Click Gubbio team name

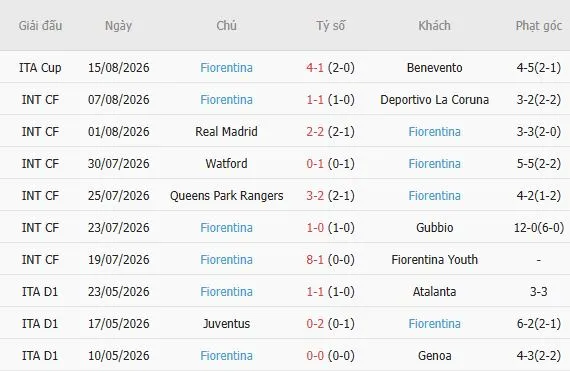point(434,228)
